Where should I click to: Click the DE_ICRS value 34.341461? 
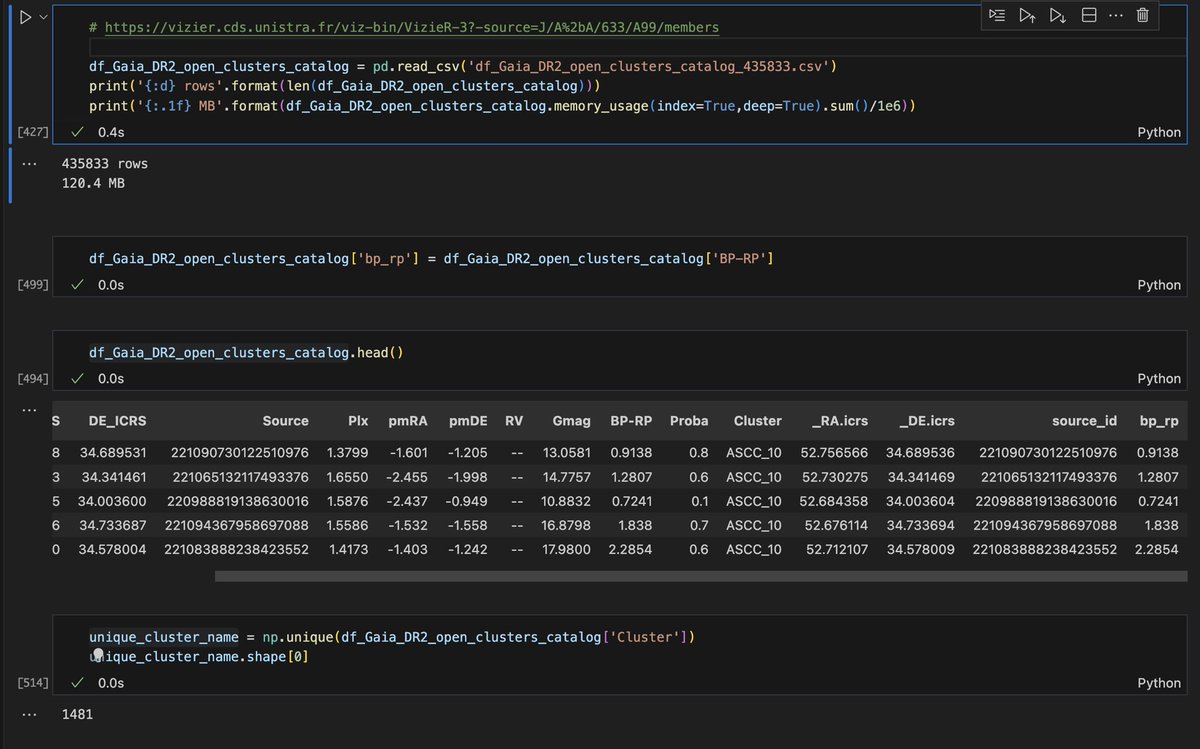pyautogui.click(x=114, y=477)
